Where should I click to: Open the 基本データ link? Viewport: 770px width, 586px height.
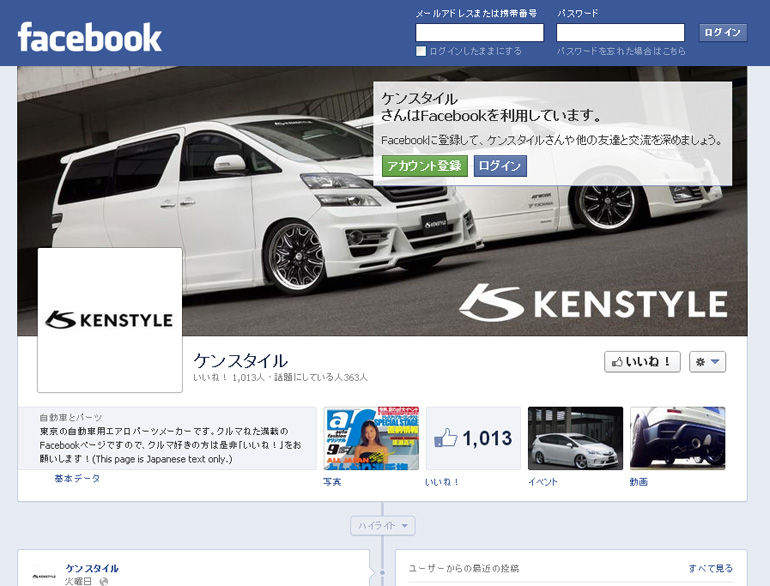(77, 478)
